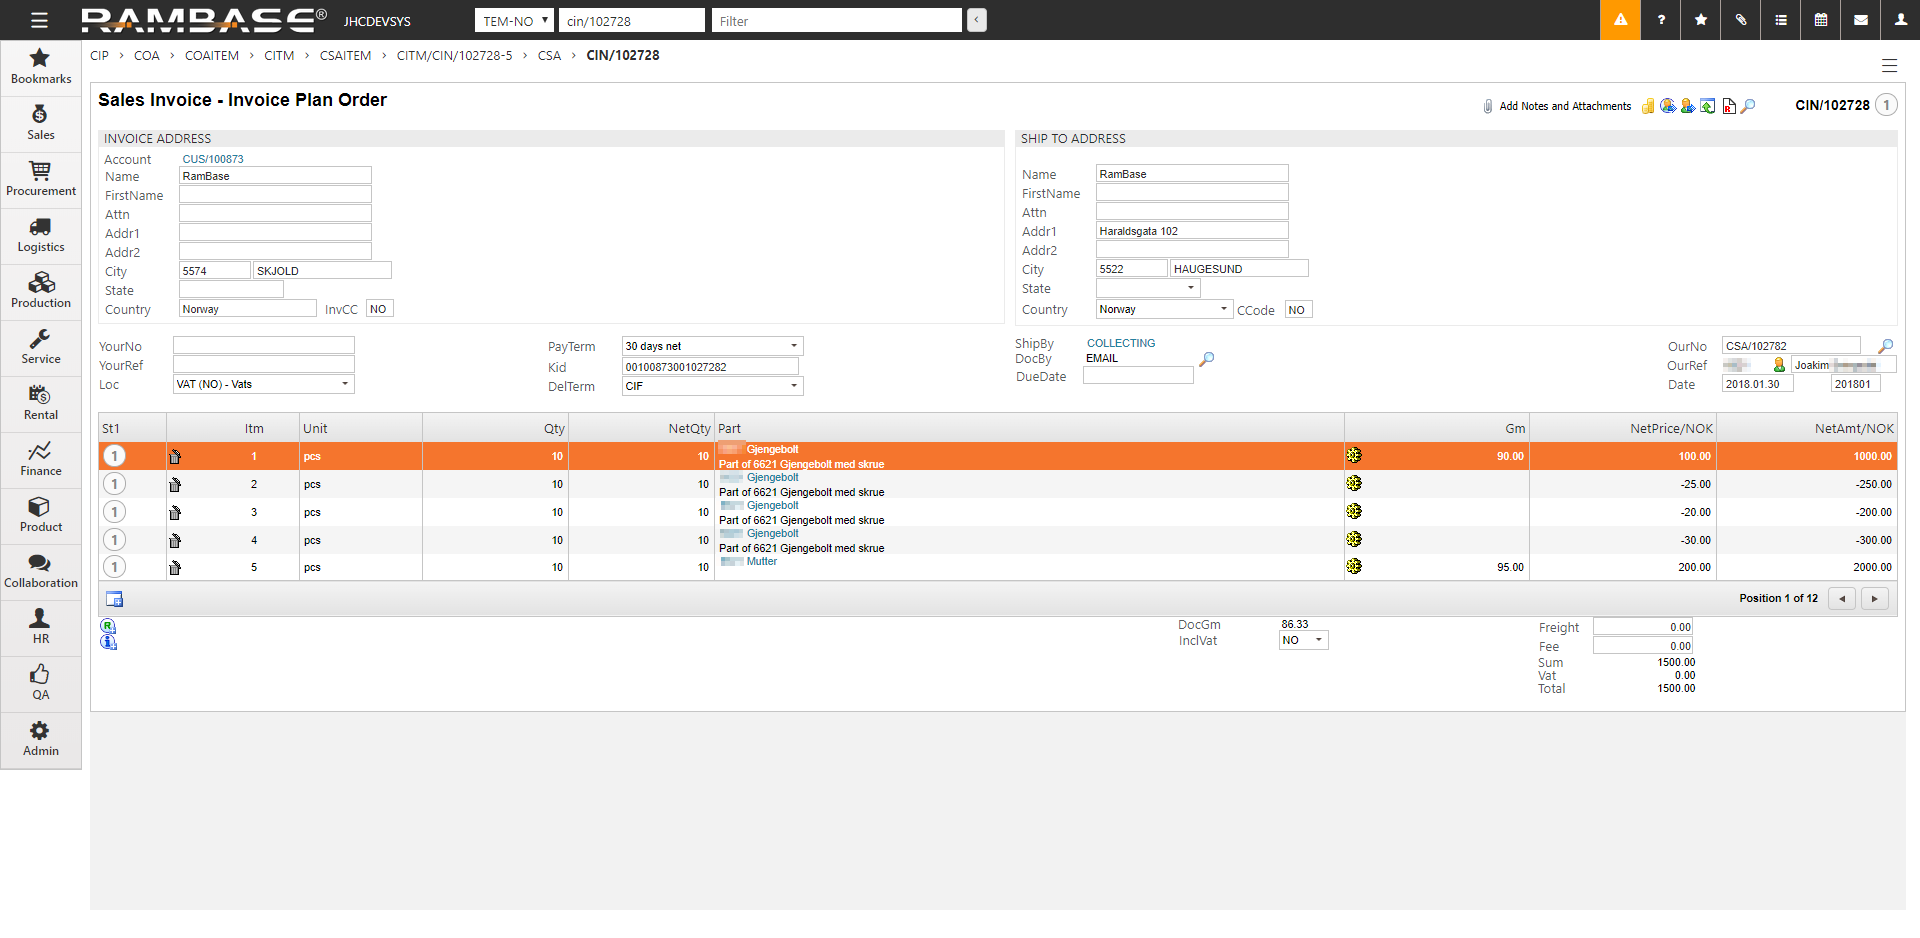This screenshot has width=1920, height=938.
Task: Click the YourNo input field
Action: 263,346
